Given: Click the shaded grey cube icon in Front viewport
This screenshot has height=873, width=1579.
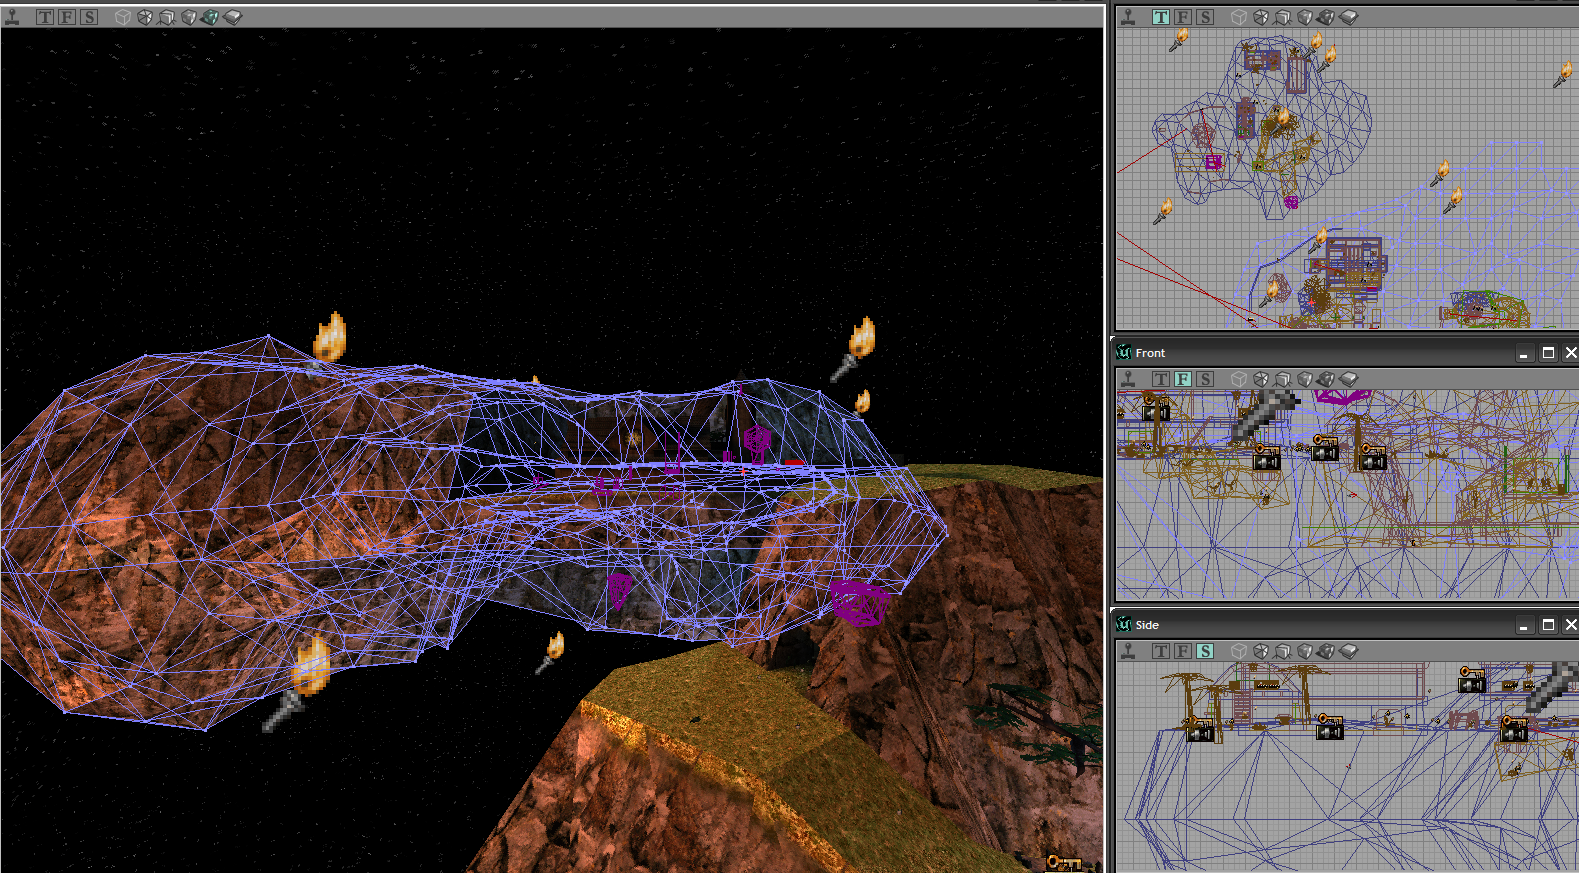Looking at the screenshot, I should (x=1305, y=379).
